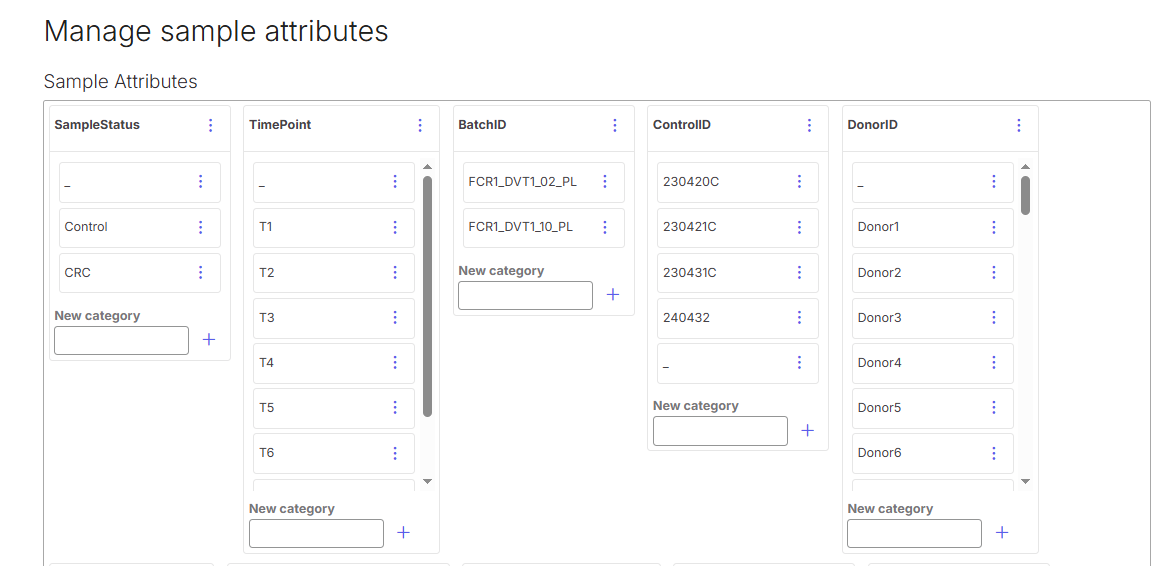Open the ControlID attribute options menu
1169x566 pixels.
(x=810, y=125)
